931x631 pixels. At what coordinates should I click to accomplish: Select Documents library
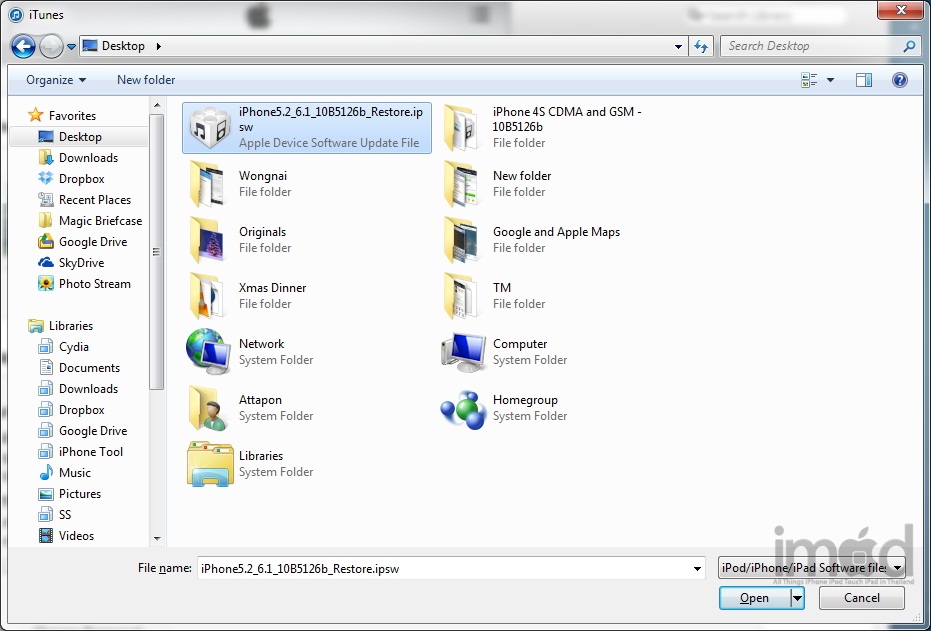tap(79, 368)
